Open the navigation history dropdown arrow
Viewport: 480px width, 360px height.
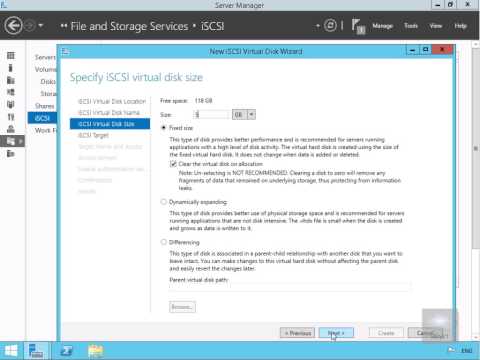point(41,25)
